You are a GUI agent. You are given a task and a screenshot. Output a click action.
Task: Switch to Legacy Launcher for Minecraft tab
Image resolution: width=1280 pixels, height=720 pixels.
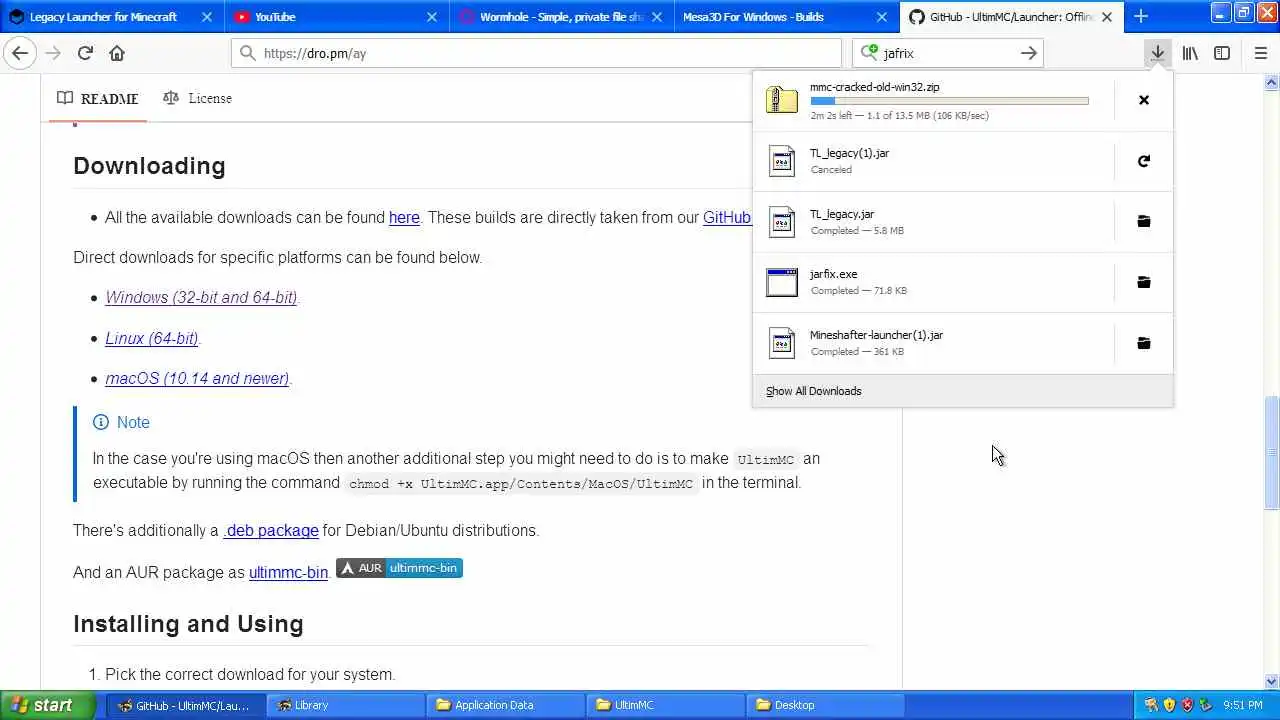[112, 17]
